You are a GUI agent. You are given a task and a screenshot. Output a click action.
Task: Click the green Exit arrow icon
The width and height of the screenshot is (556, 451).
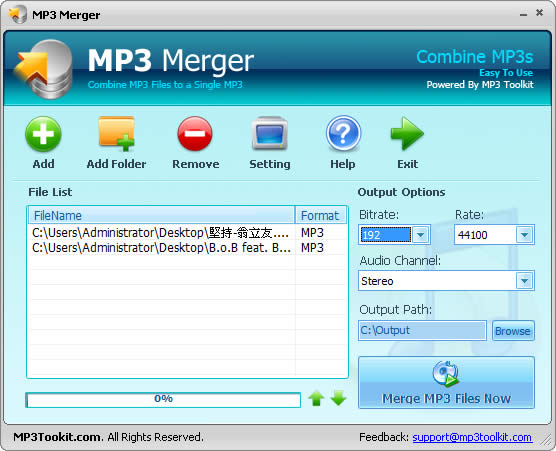407,133
